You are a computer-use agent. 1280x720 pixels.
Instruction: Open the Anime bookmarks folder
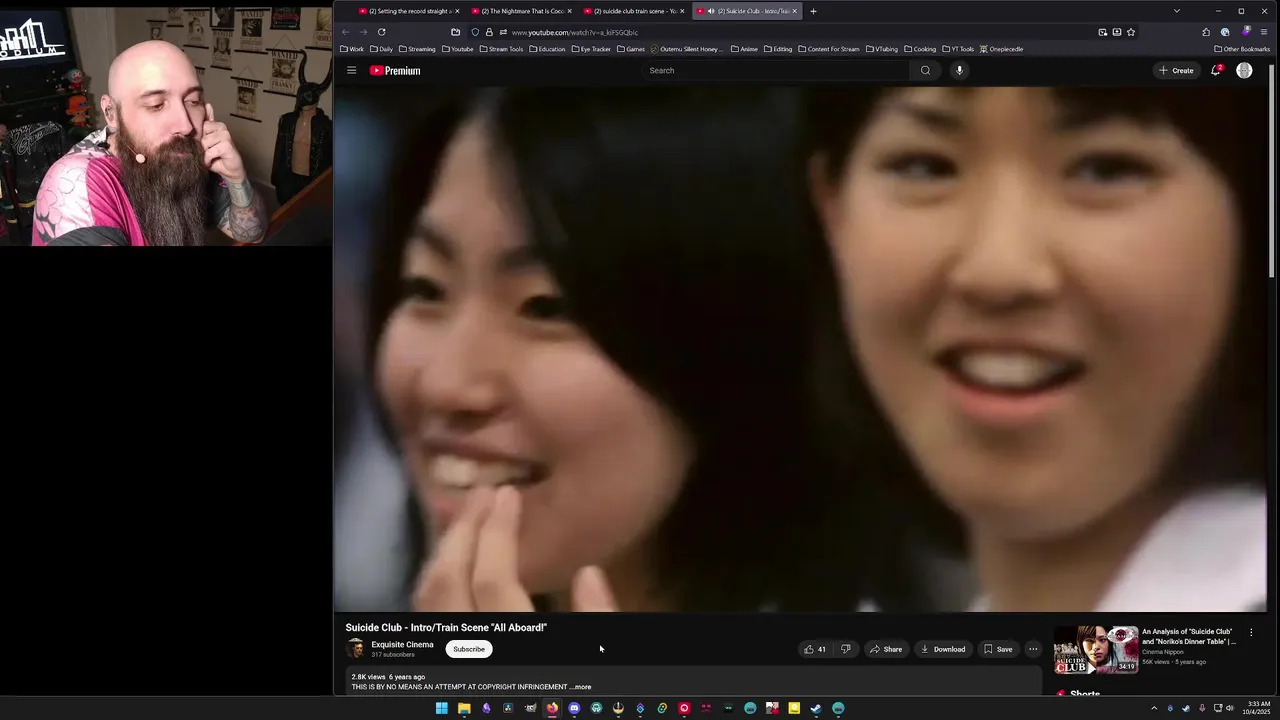pos(744,49)
